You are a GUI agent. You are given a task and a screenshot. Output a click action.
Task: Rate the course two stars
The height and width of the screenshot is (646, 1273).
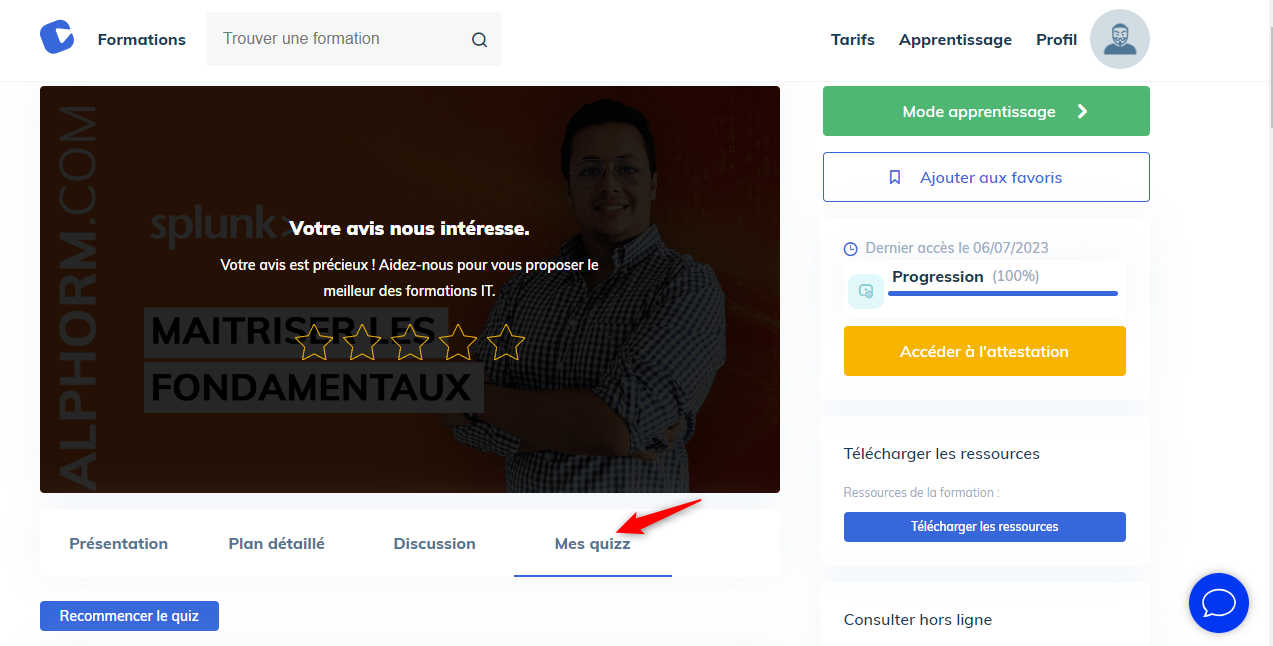pos(362,342)
